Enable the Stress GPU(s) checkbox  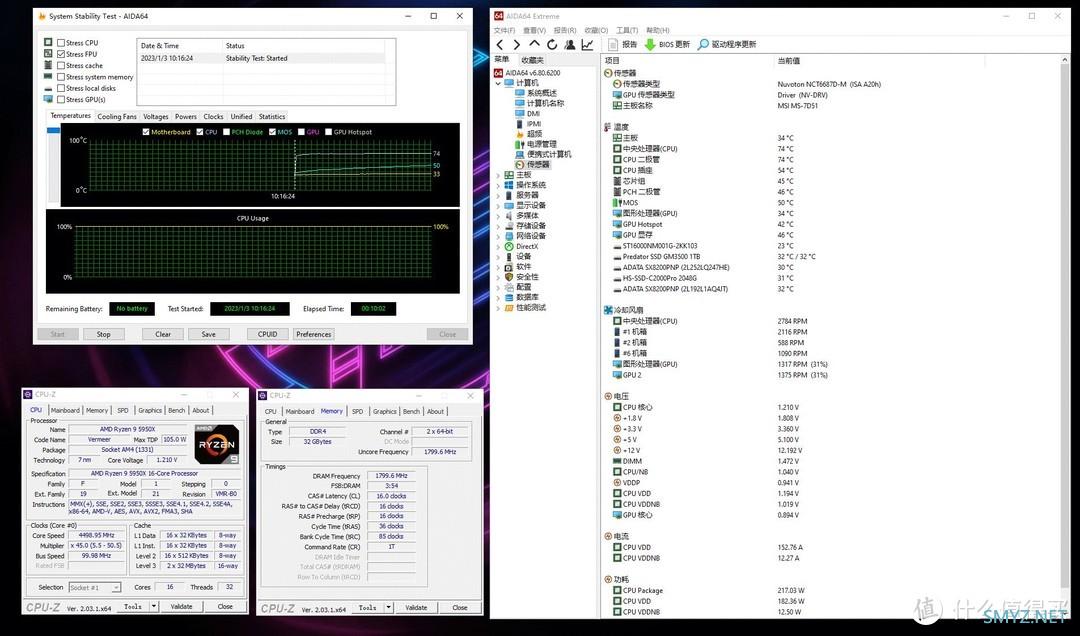(61, 100)
